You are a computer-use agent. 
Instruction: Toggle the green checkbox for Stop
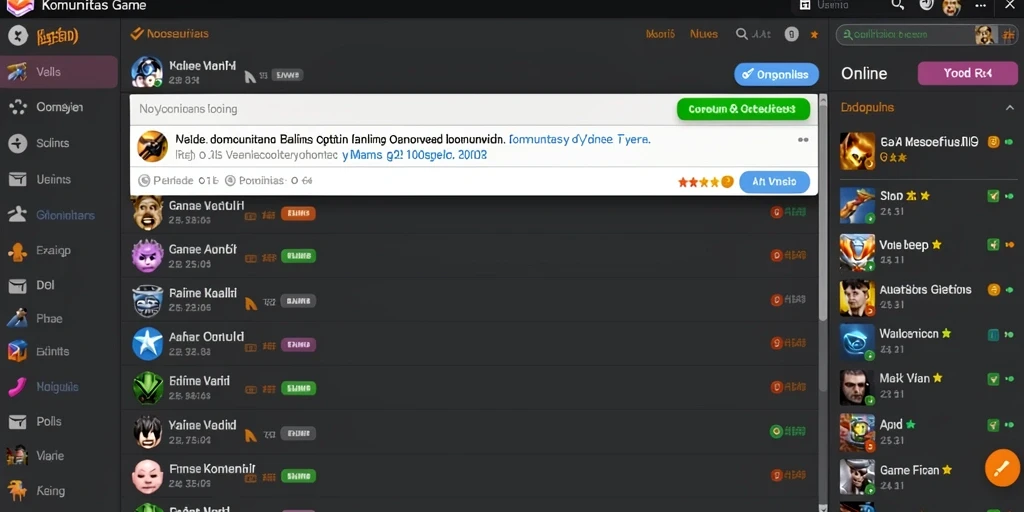993,195
